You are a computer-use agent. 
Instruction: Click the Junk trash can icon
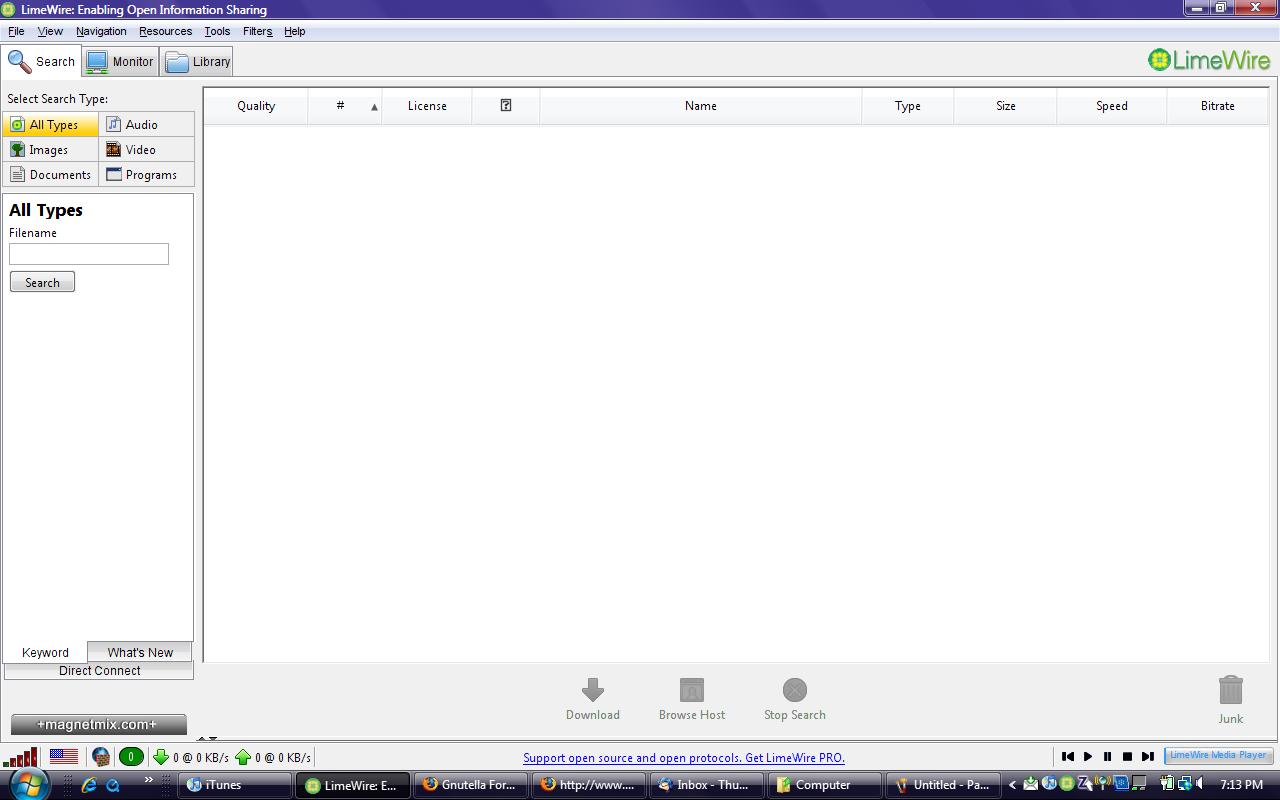click(x=1231, y=691)
